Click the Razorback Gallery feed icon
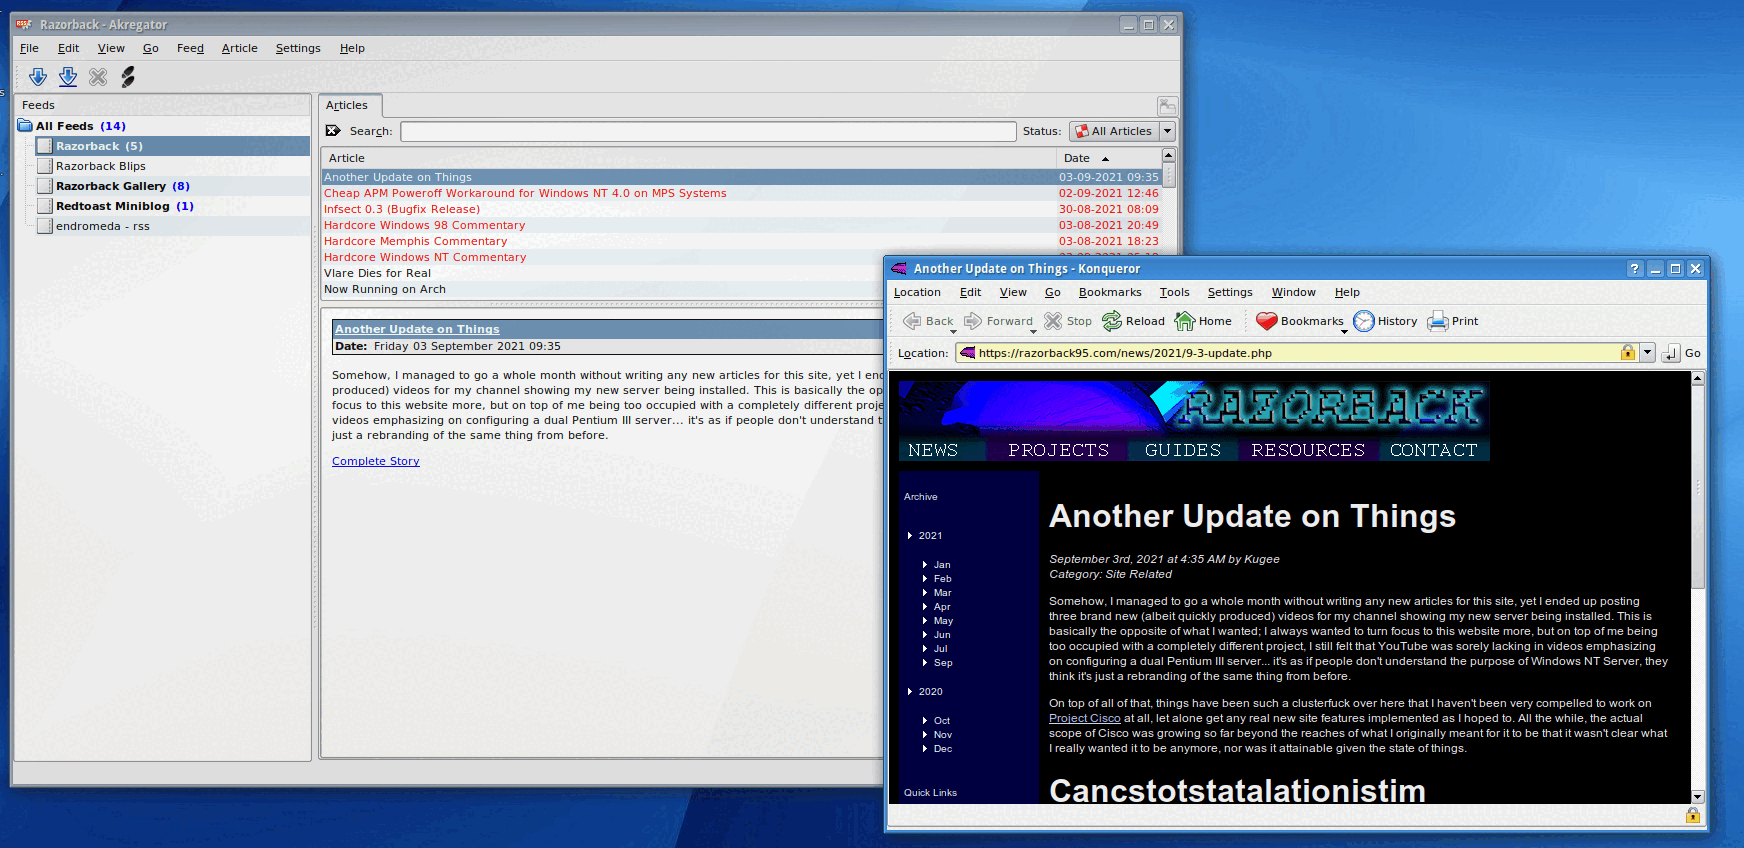 (45, 186)
